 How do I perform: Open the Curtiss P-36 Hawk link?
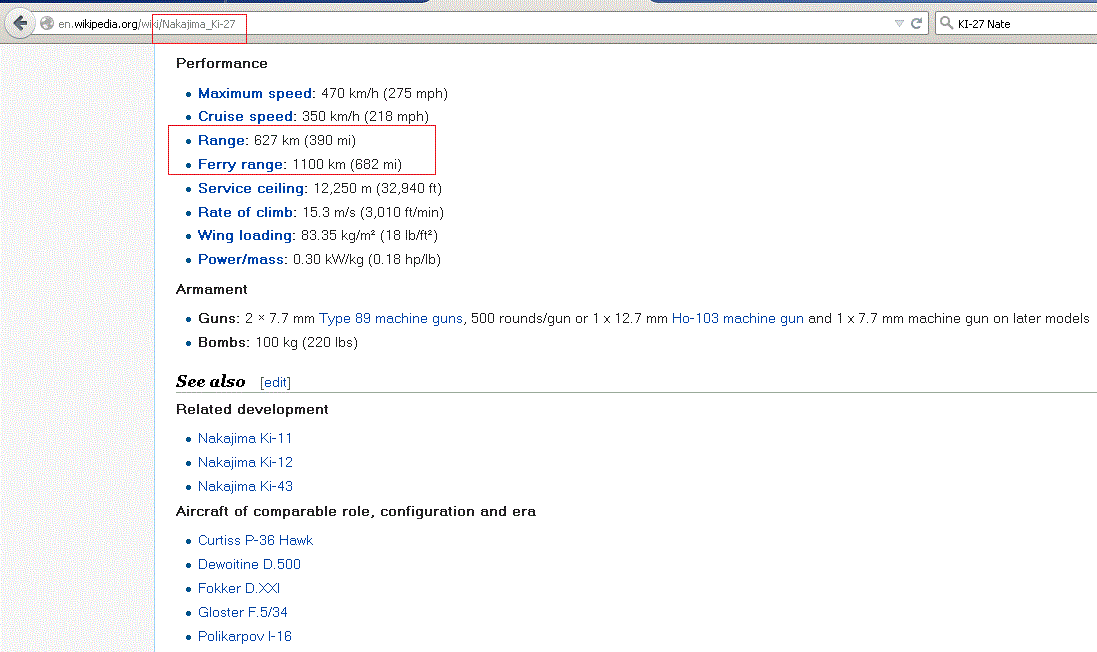[x=255, y=541]
